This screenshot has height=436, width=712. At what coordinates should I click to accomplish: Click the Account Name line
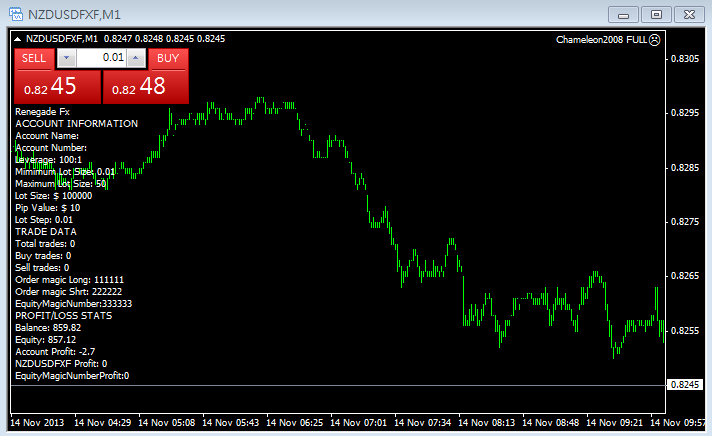47,136
